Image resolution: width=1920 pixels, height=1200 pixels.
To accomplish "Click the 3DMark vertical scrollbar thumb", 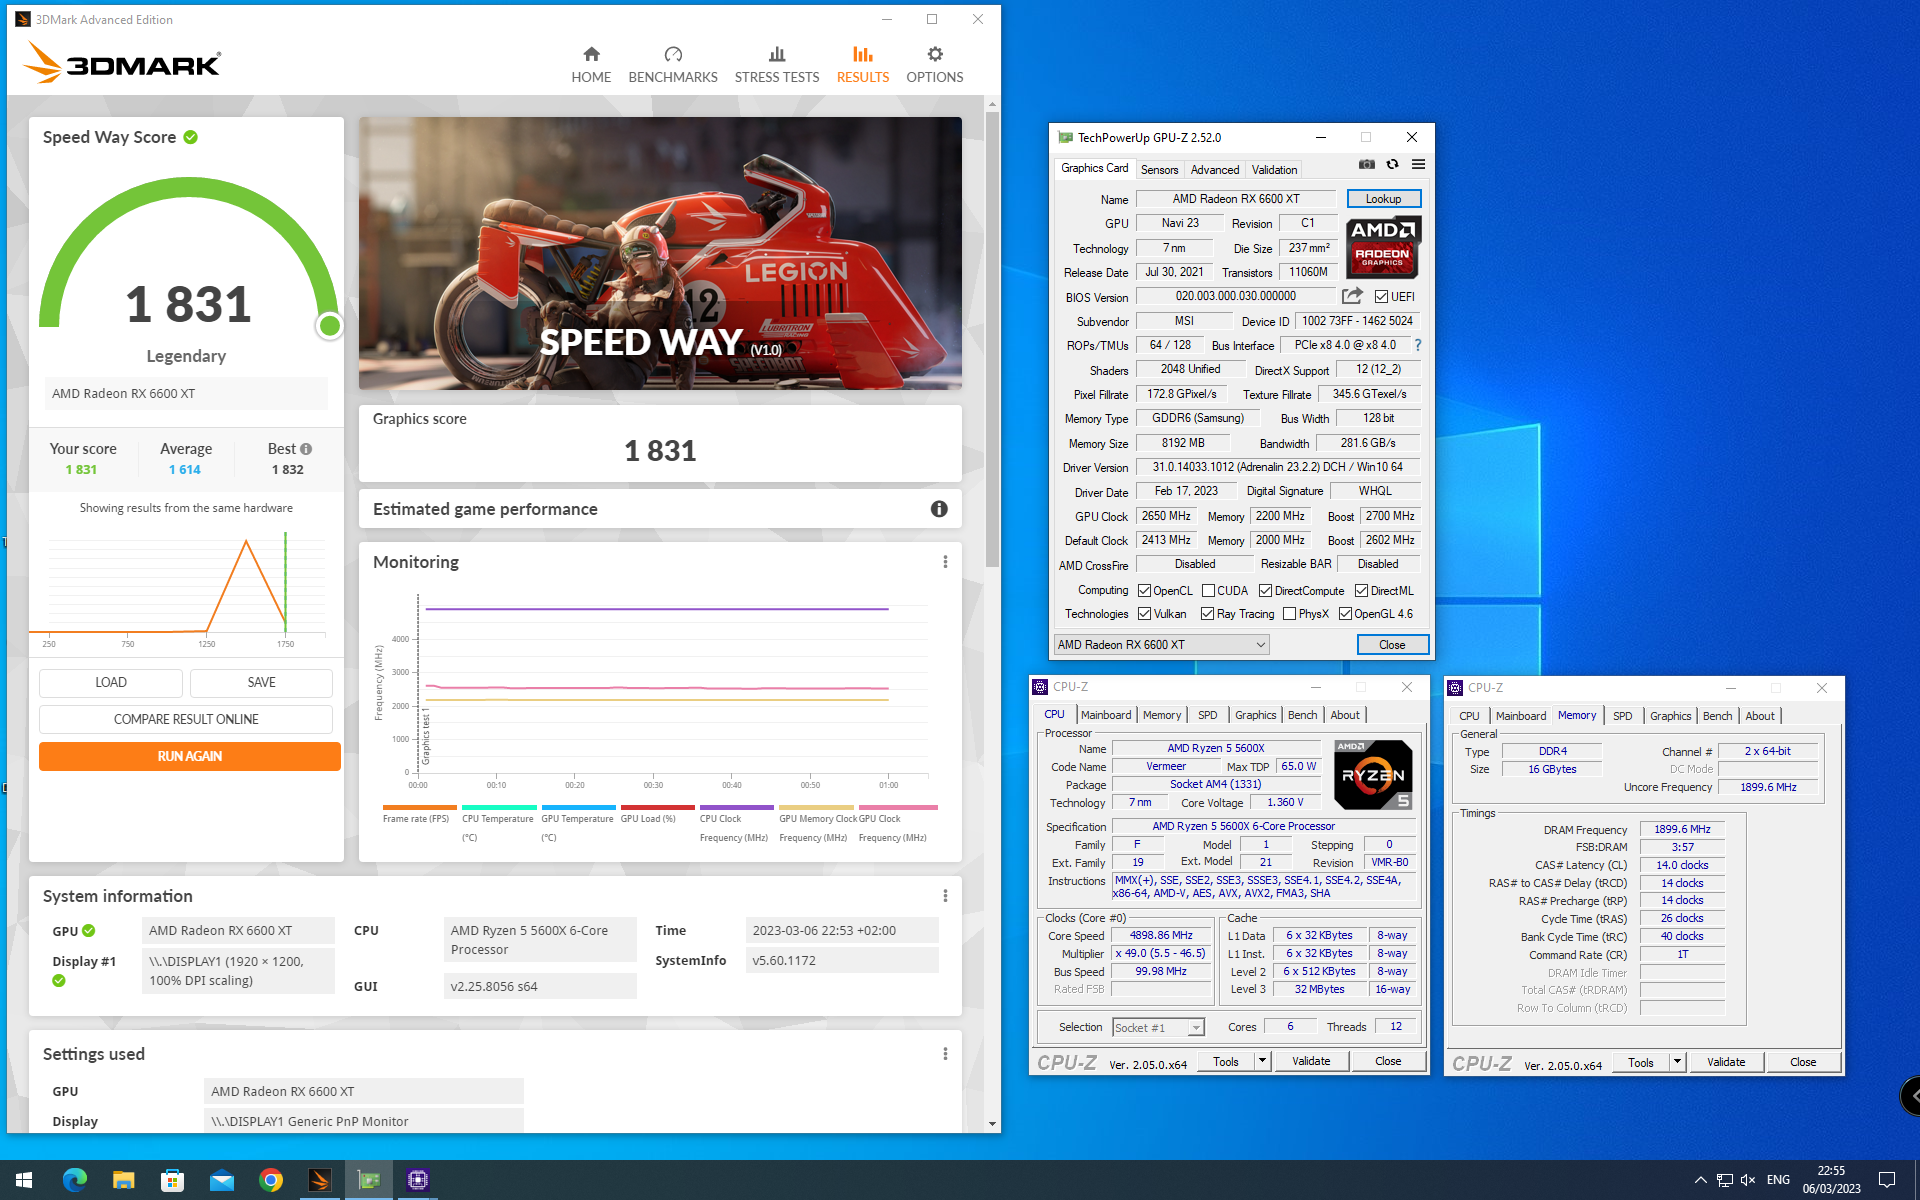I will pyautogui.click(x=992, y=340).
